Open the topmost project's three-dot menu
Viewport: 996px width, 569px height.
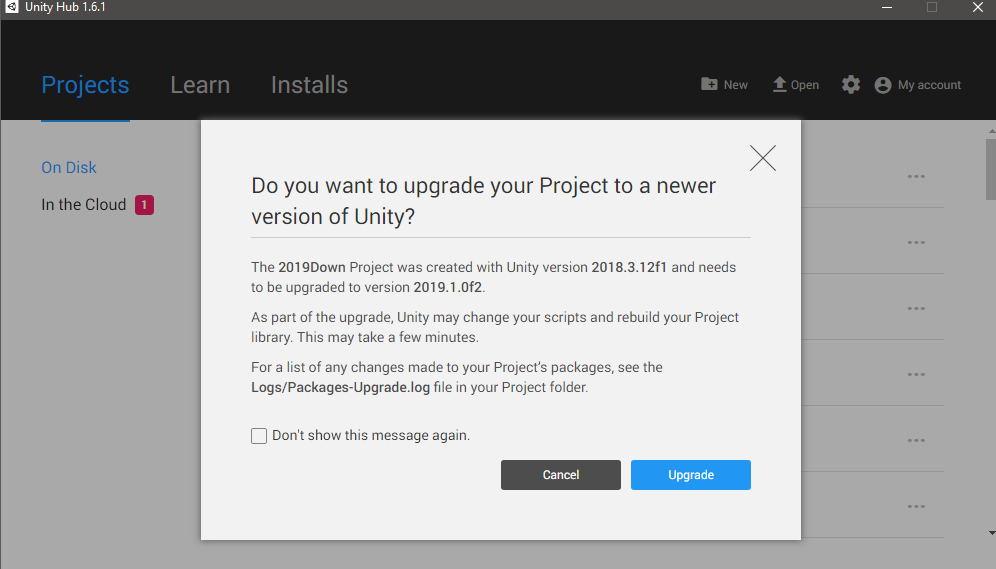coord(916,176)
